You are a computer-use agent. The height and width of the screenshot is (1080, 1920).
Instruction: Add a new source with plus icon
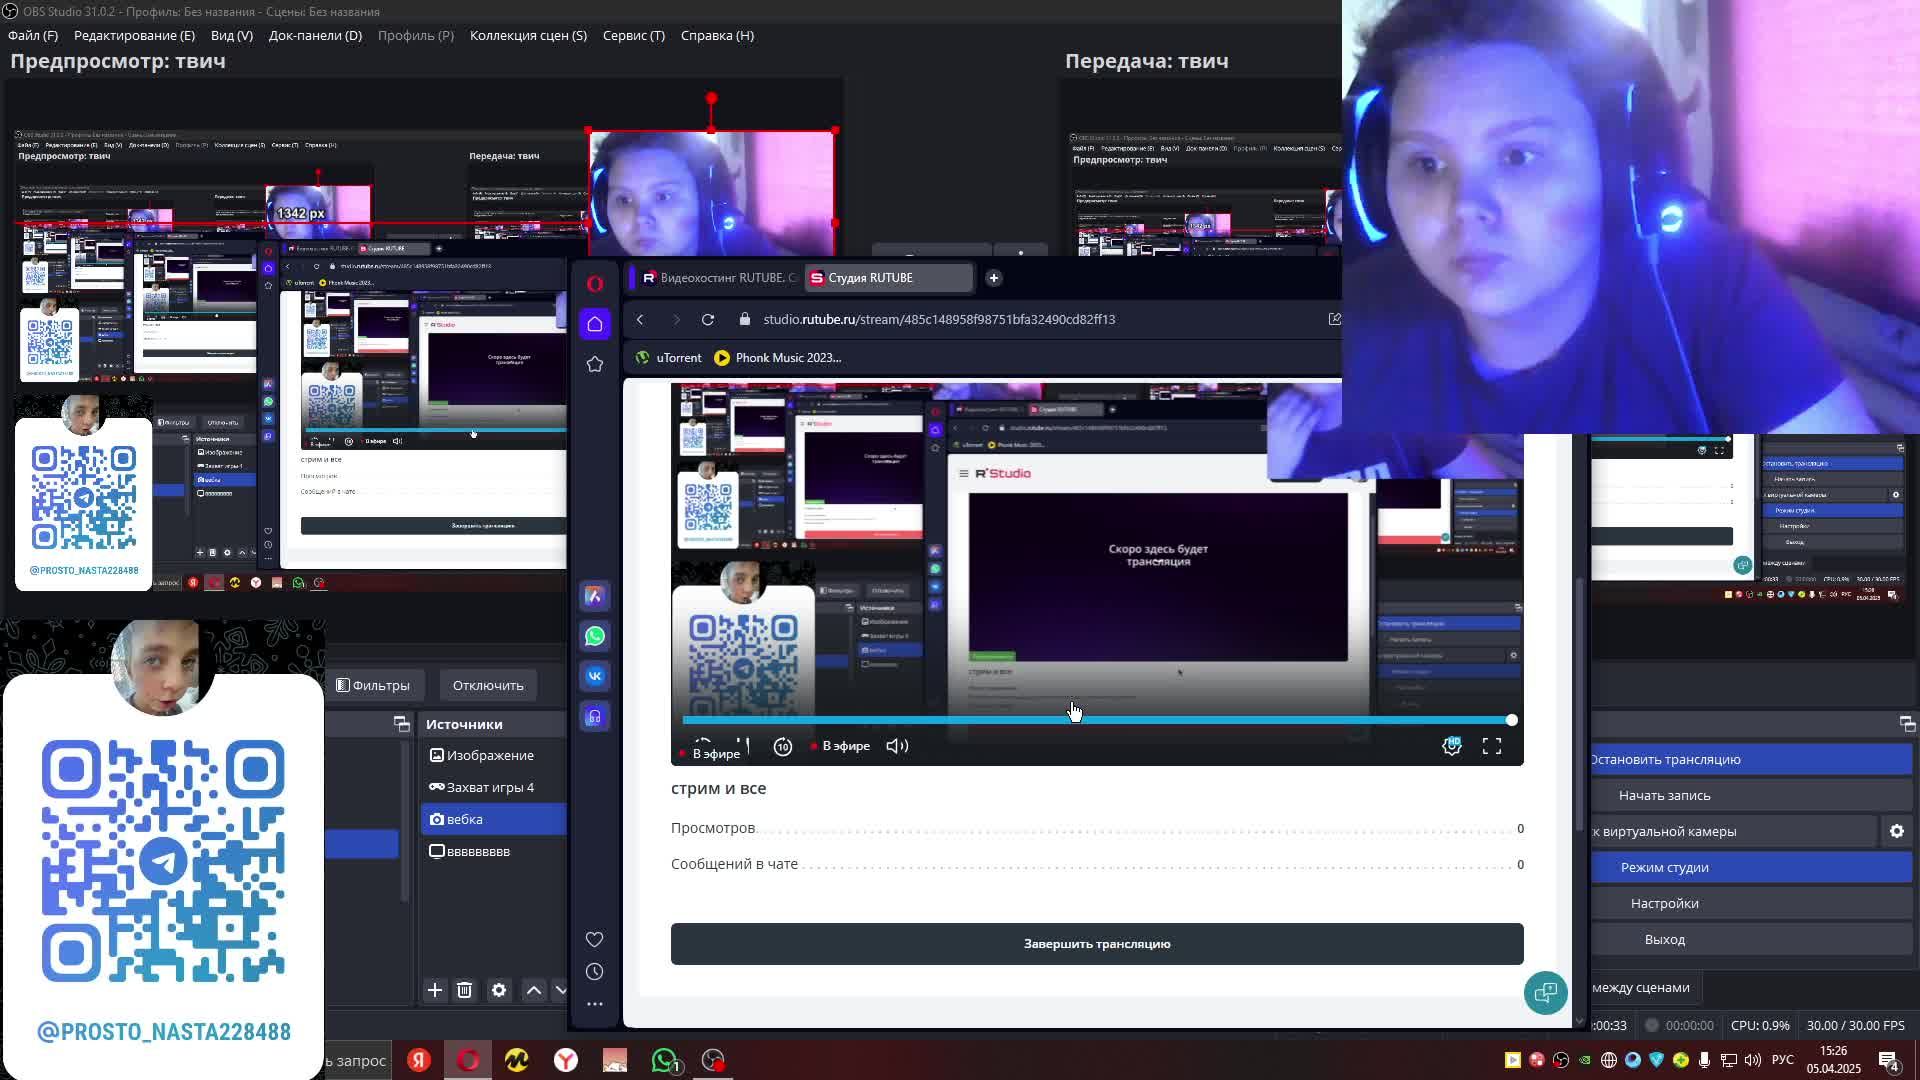pyautogui.click(x=435, y=990)
